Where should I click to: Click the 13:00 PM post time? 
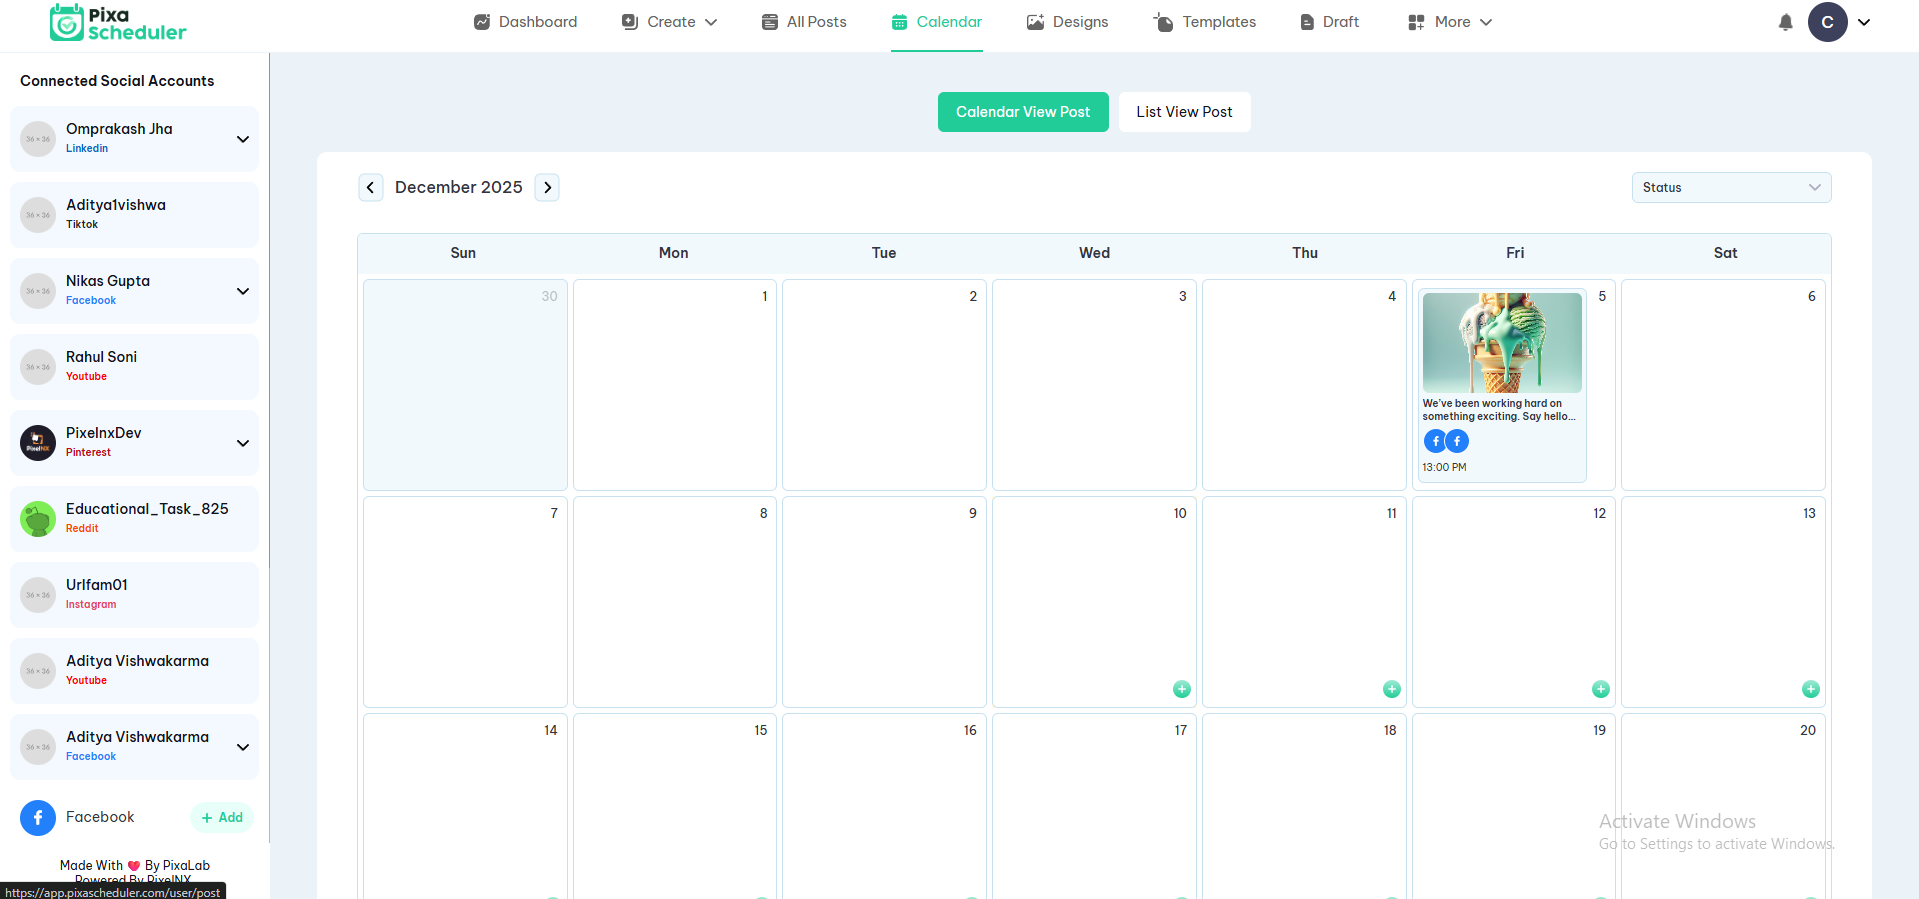pyautogui.click(x=1444, y=467)
